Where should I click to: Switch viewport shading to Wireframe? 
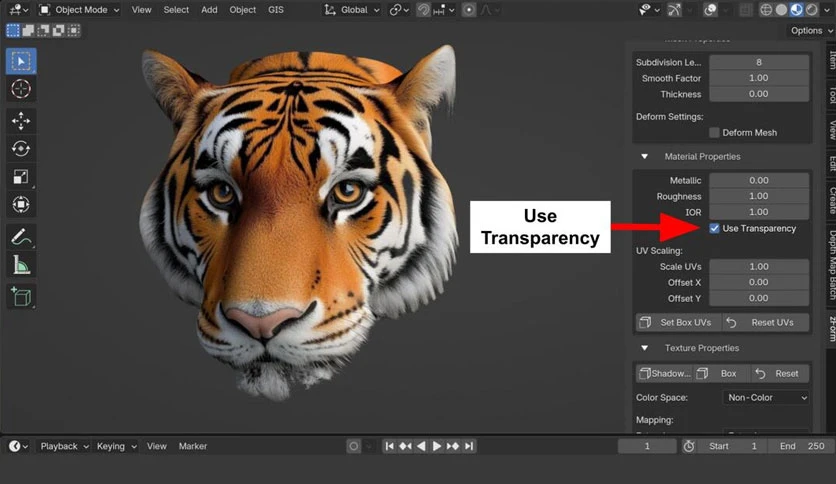[x=766, y=10]
